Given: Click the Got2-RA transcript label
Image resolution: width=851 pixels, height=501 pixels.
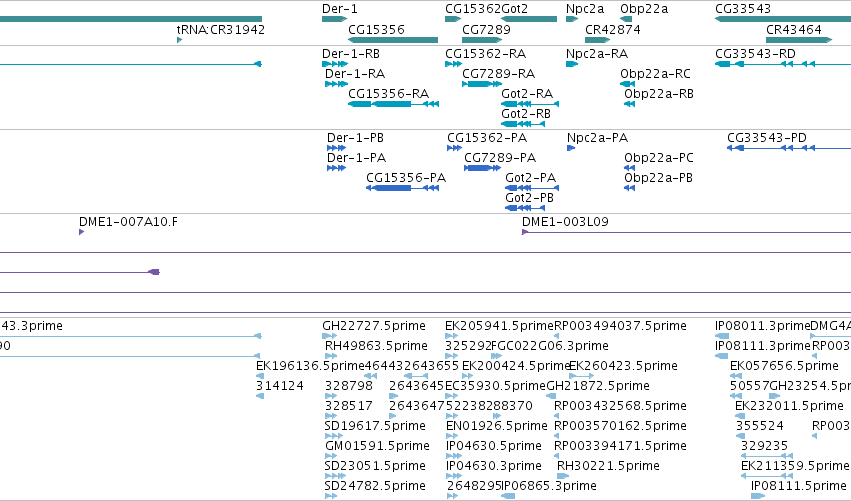Looking at the screenshot, I should (527, 94).
